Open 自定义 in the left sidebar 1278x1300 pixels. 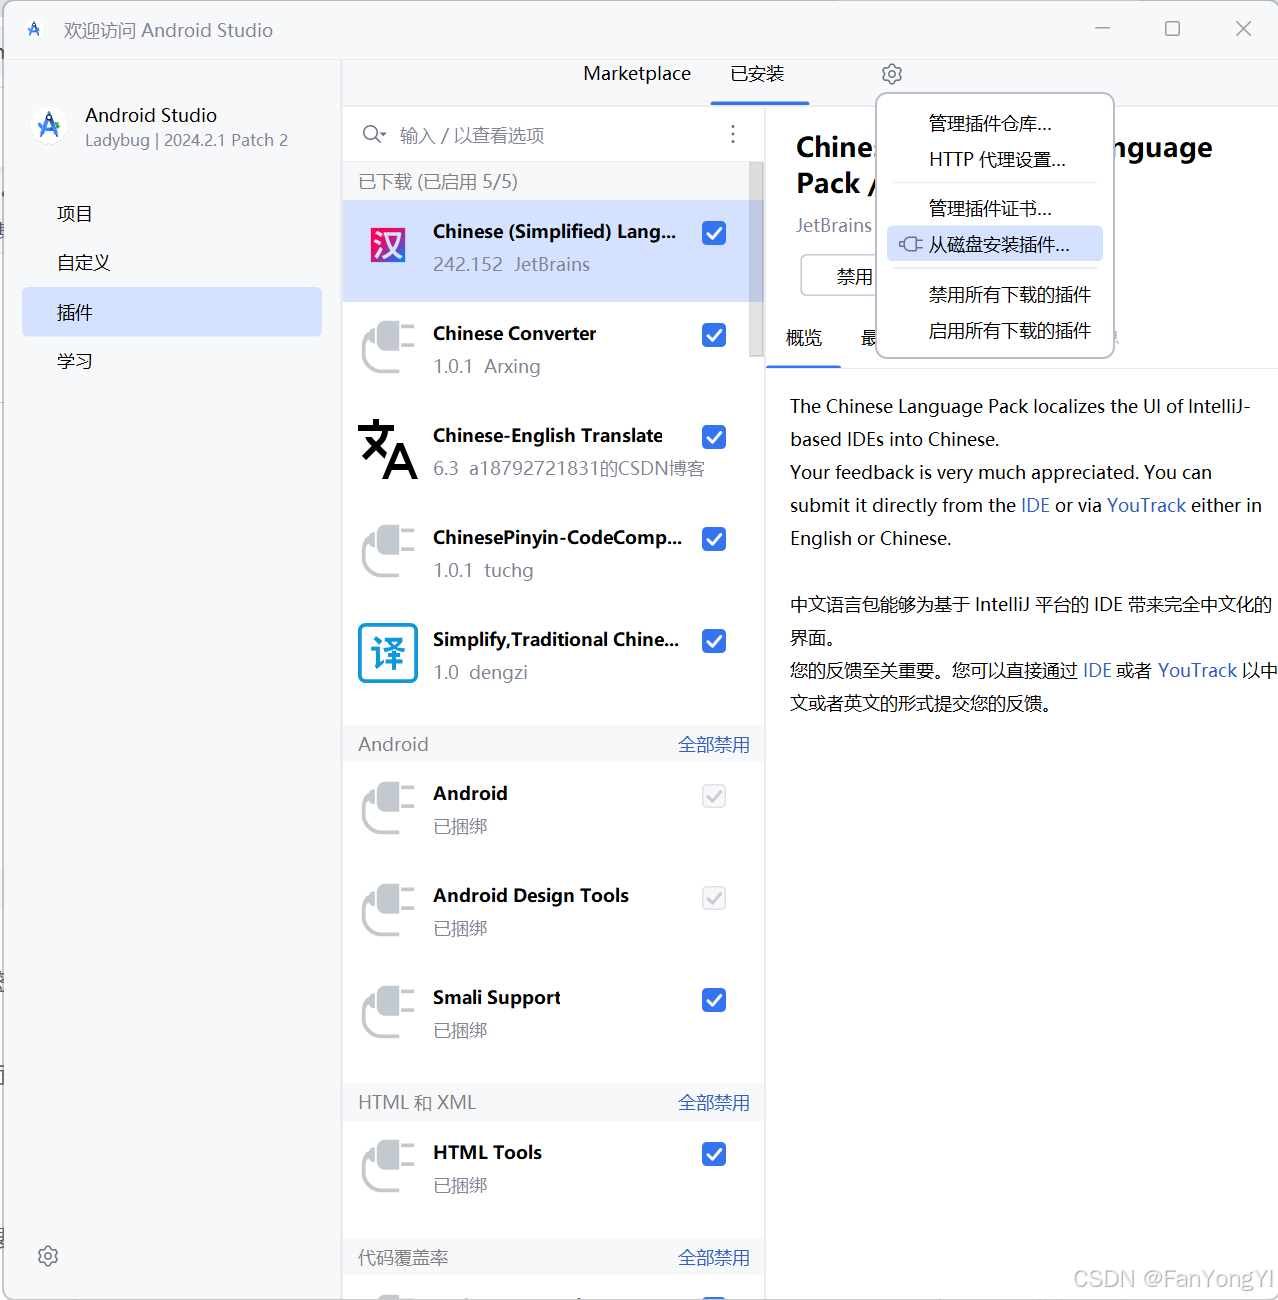pos(172,263)
